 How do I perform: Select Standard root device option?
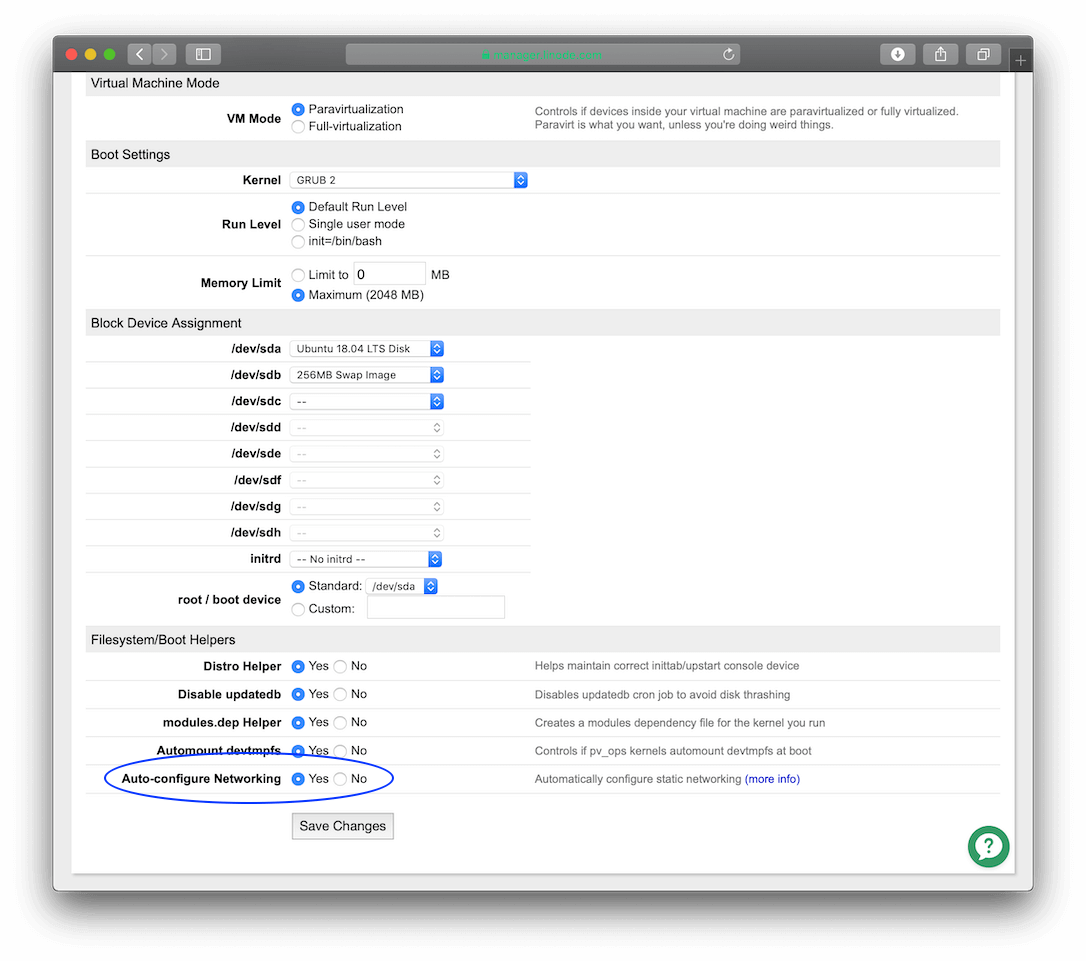coord(298,586)
